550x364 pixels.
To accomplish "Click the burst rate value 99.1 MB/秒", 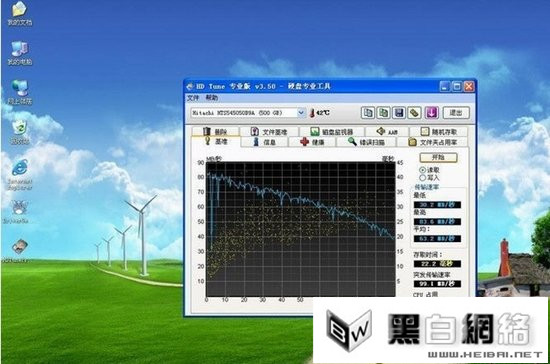I will (437, 284).
